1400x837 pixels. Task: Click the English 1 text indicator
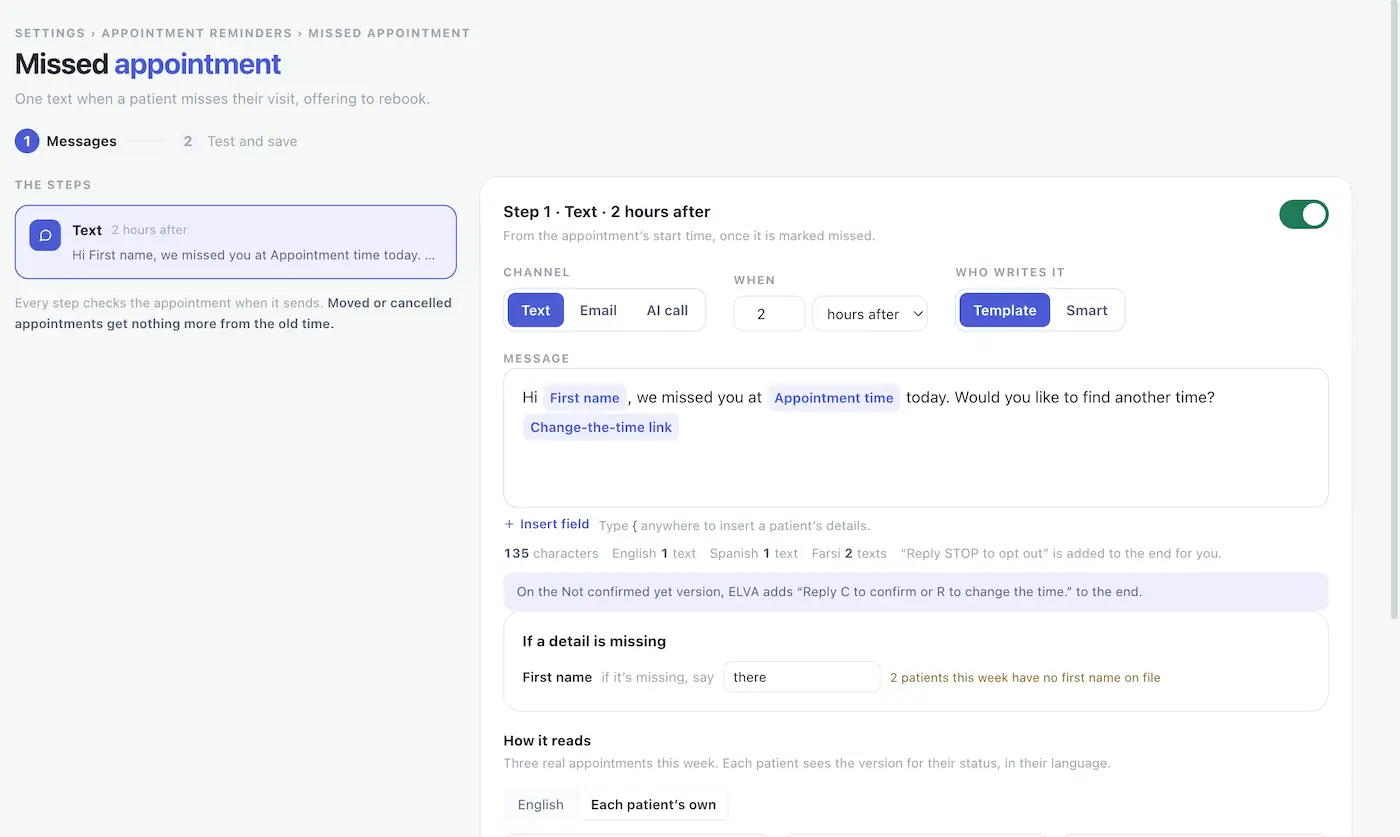[654, 553]
